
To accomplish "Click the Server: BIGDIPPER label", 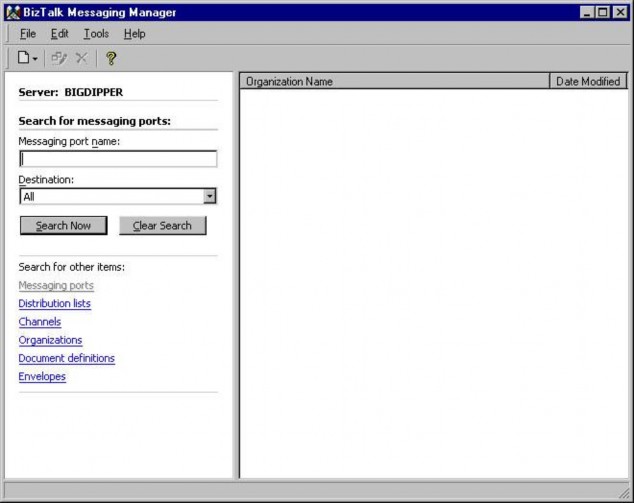I will click(x=71, y=92).
